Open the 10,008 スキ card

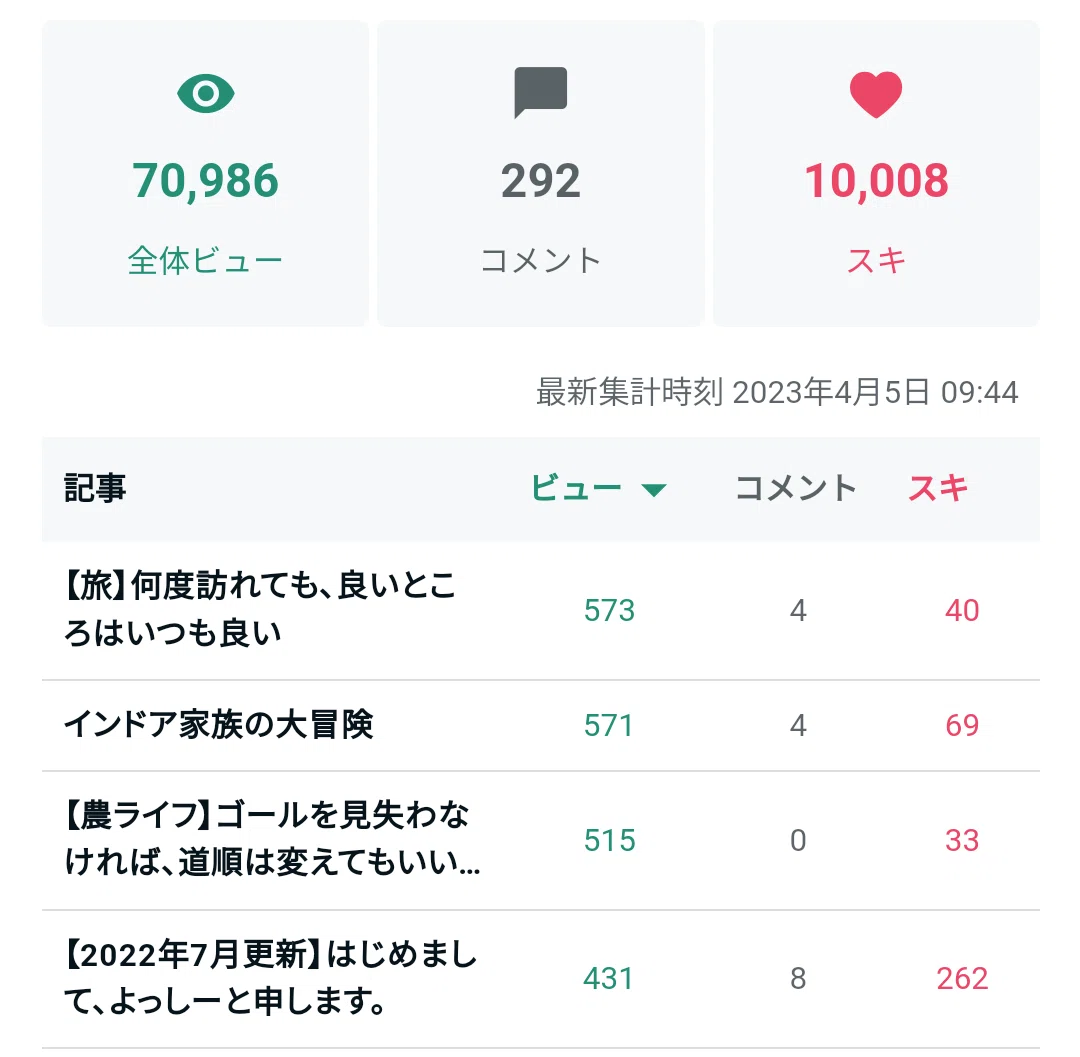(876, 173)
